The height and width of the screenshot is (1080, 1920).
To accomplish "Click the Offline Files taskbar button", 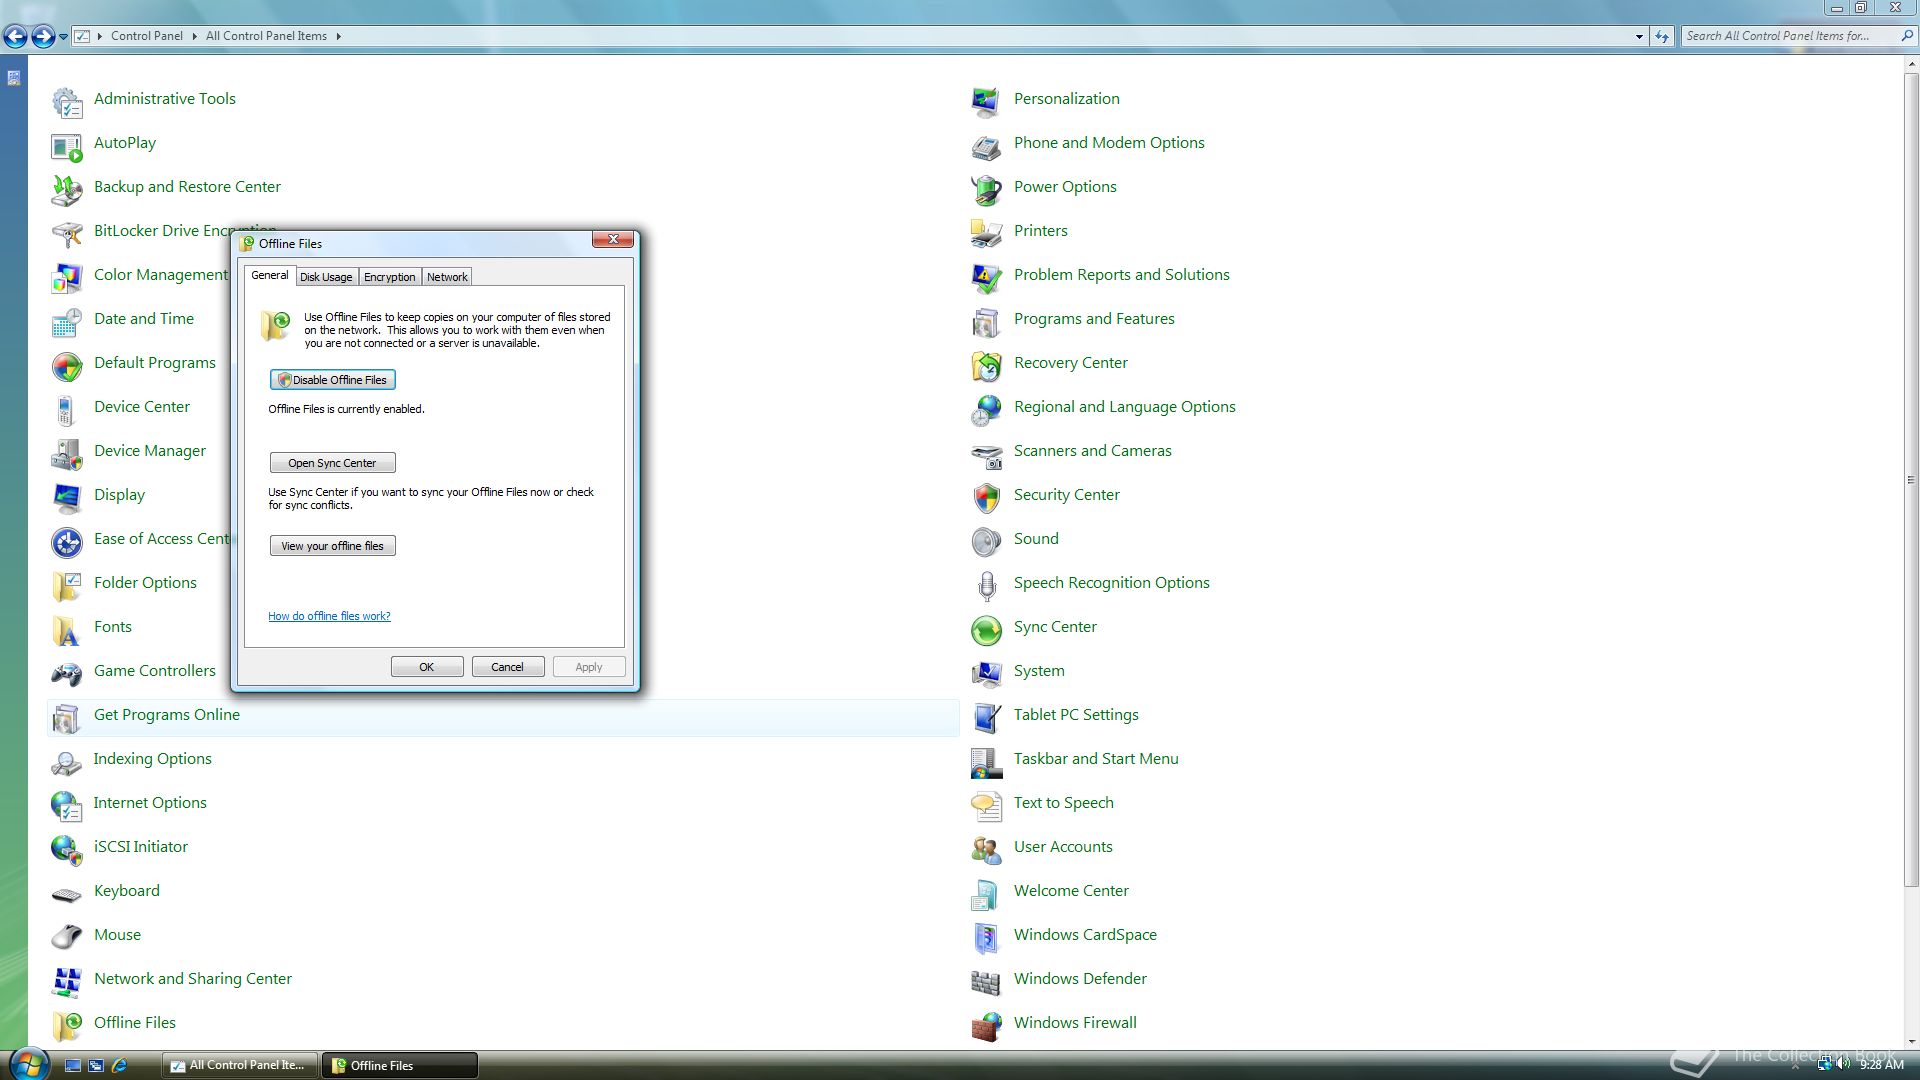I will [x=400, y=1065].
